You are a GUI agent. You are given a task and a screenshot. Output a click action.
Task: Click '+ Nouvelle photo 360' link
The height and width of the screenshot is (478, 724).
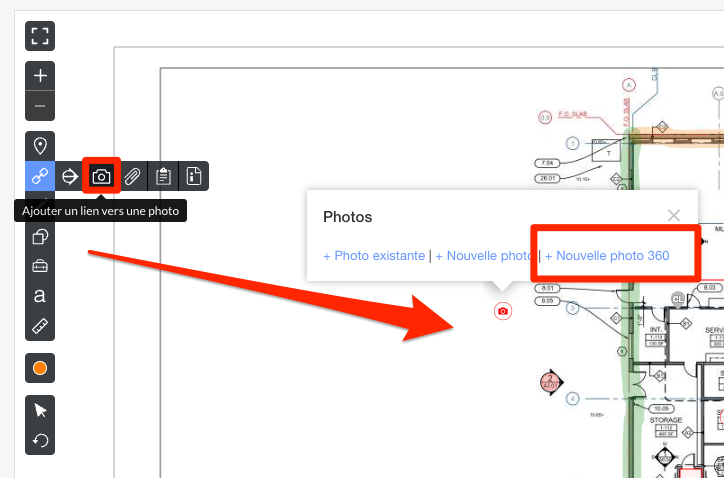point(607,256)
